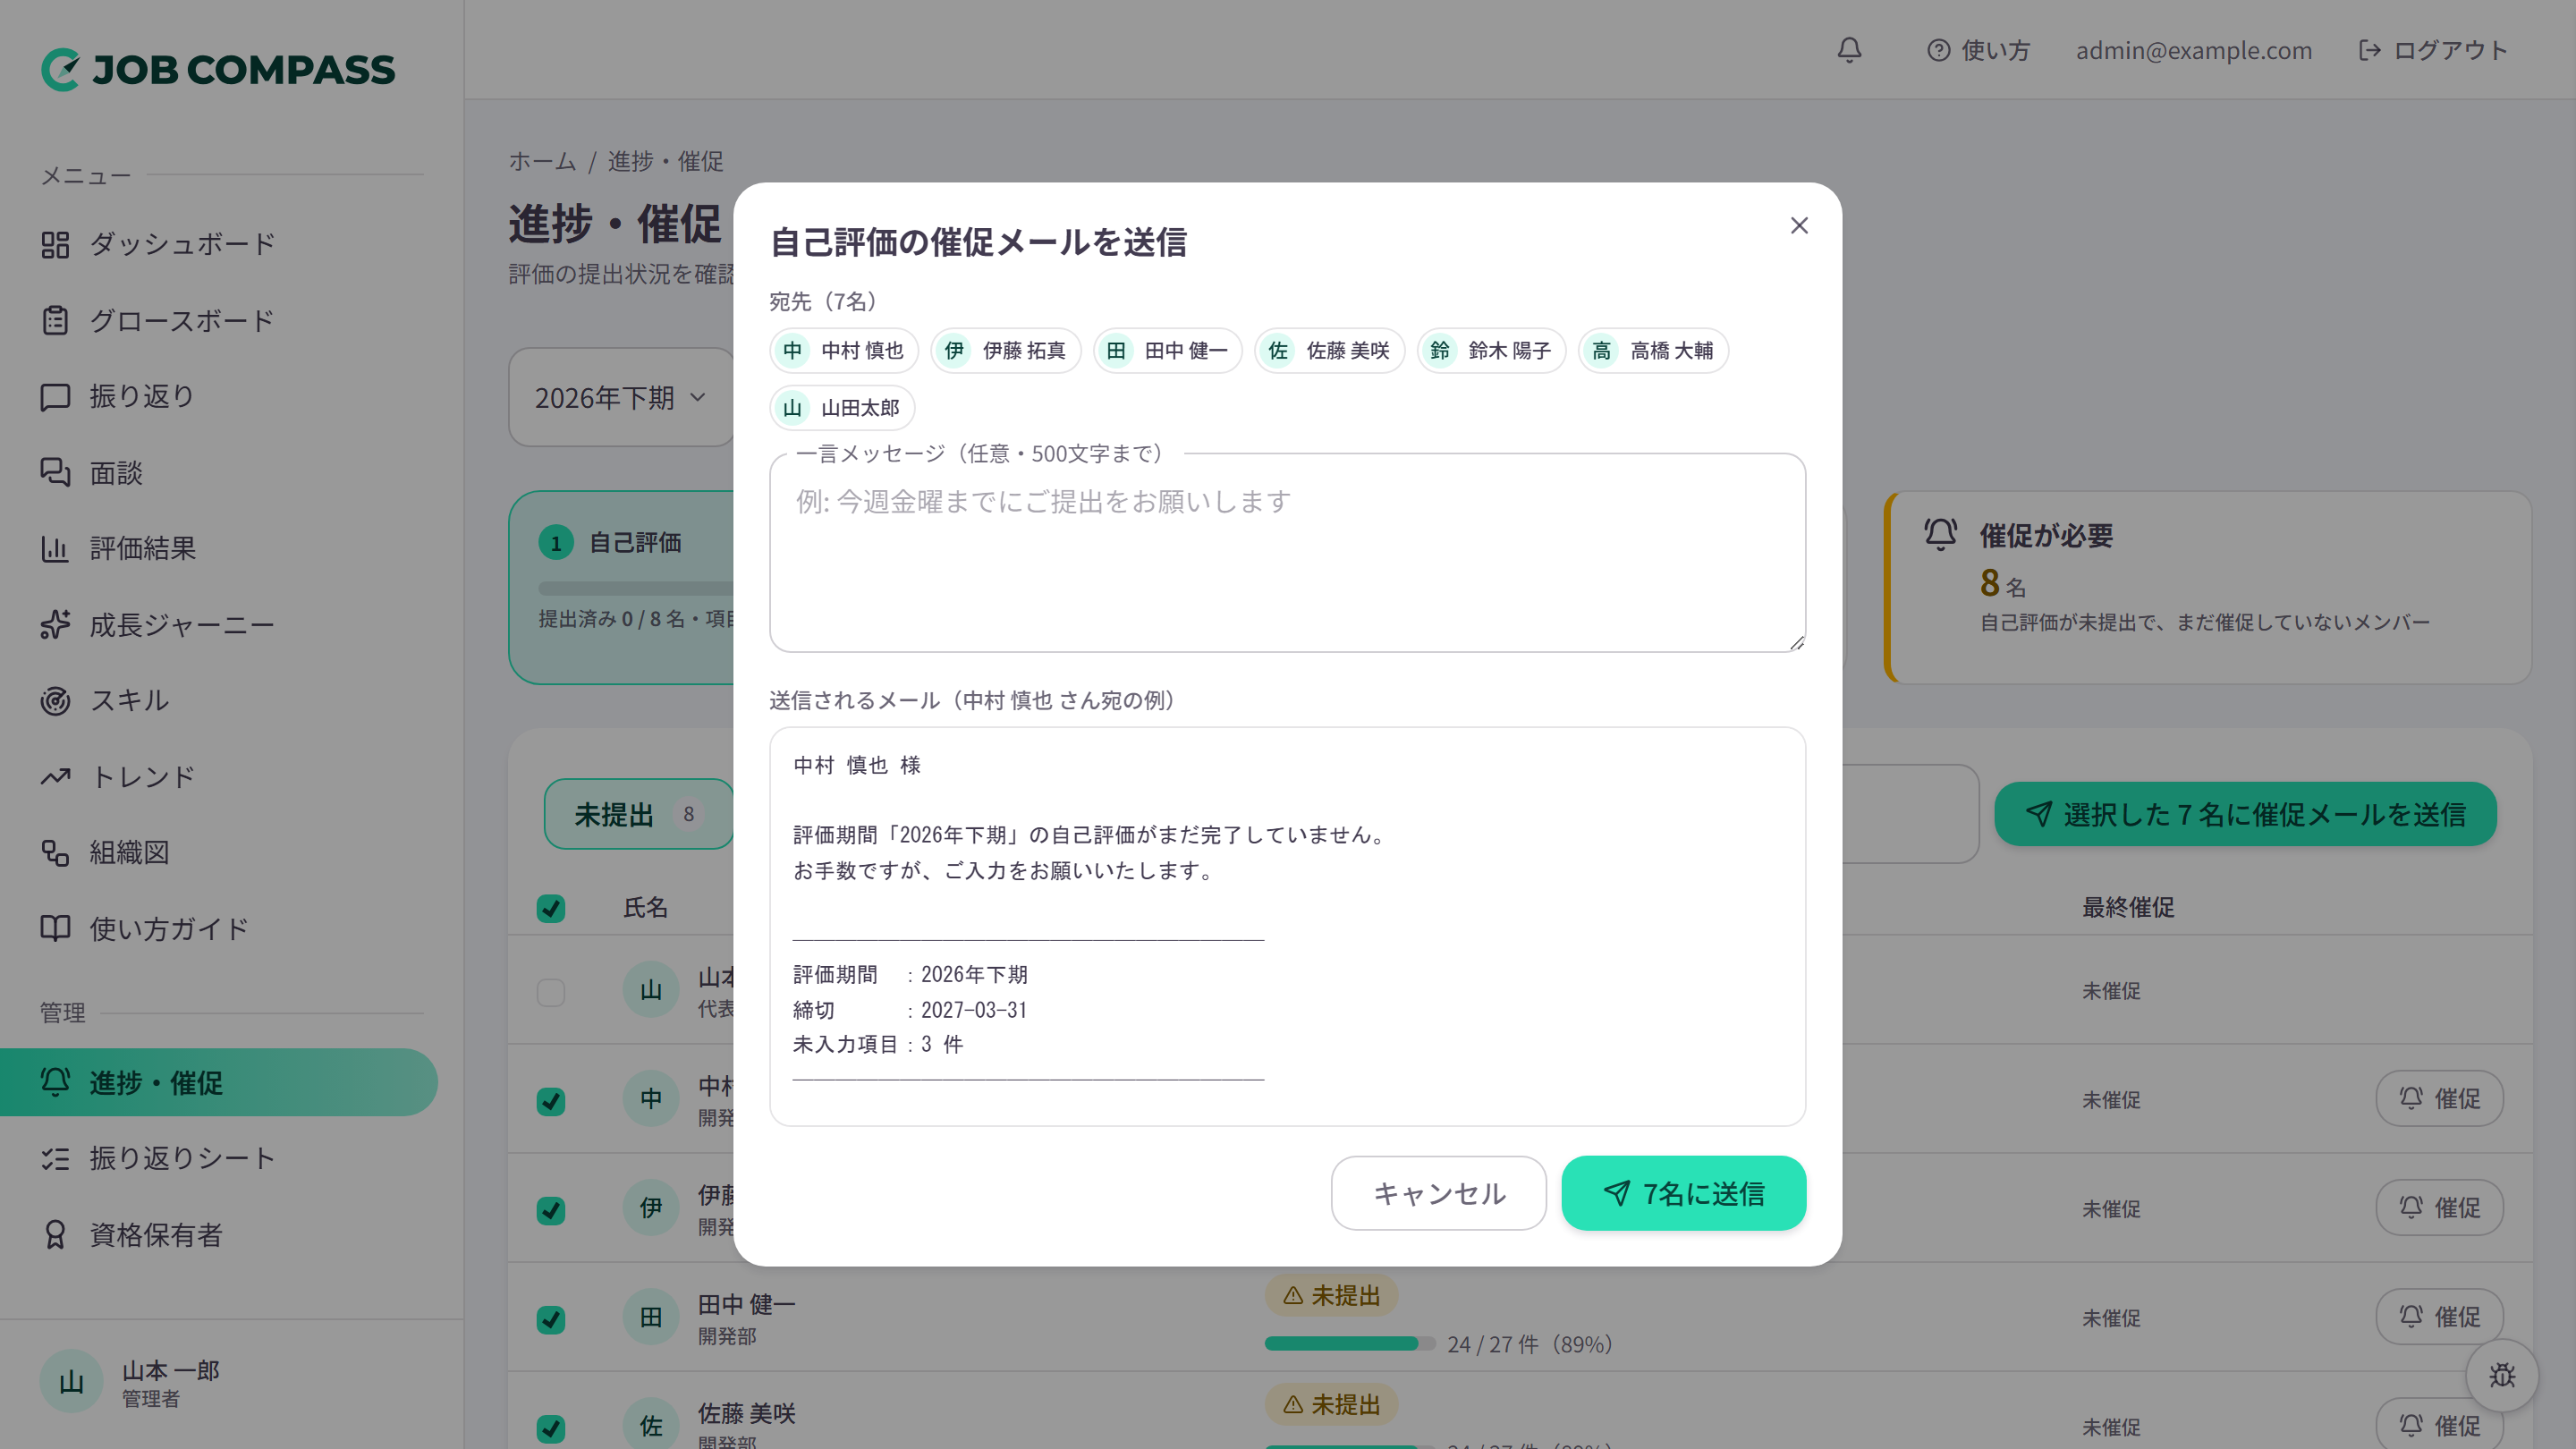The width and height of the screenshot is (2576, 1449).
Task: Click the 振り返りシート checklist icon
Action: [x=55, y=1158]
